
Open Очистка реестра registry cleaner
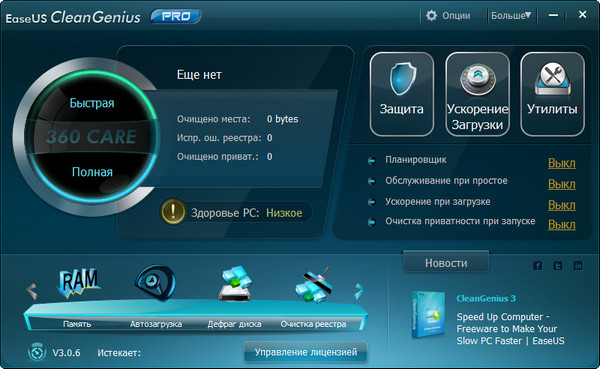pos(313,285)
